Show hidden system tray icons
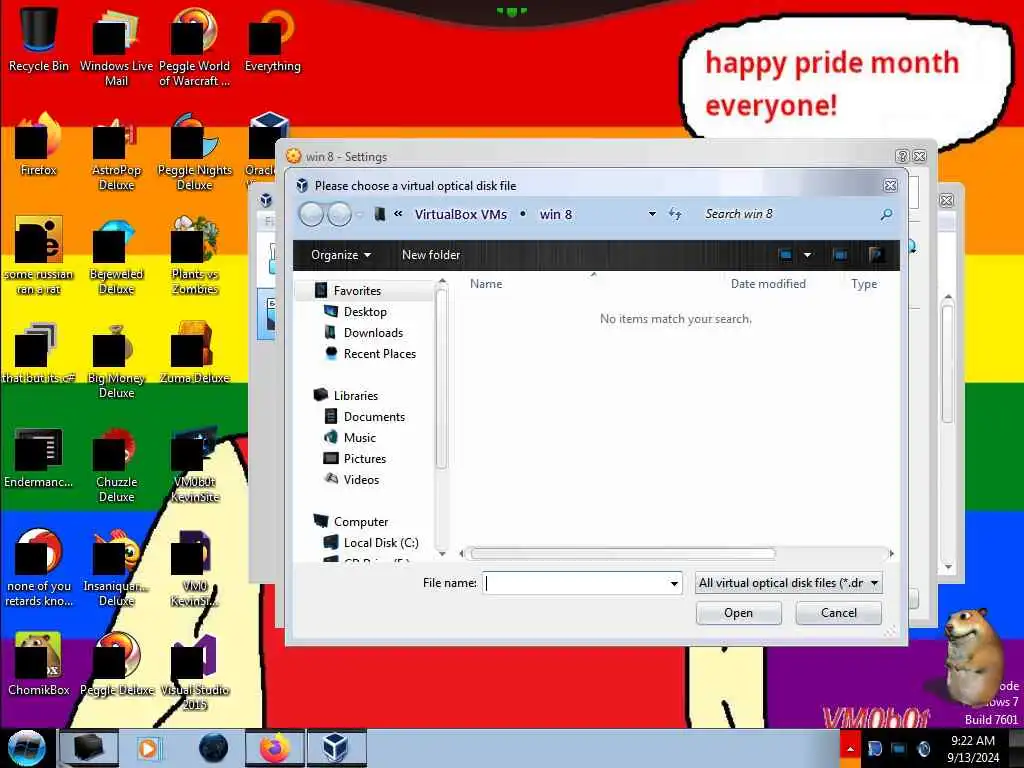Screen dimensions: 1024x768 [x=850, y=749]
